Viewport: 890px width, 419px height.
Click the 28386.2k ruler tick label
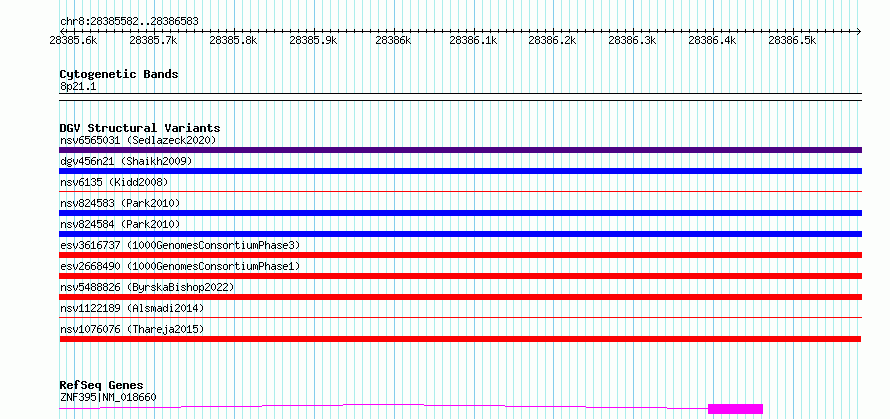click(553, 40)
